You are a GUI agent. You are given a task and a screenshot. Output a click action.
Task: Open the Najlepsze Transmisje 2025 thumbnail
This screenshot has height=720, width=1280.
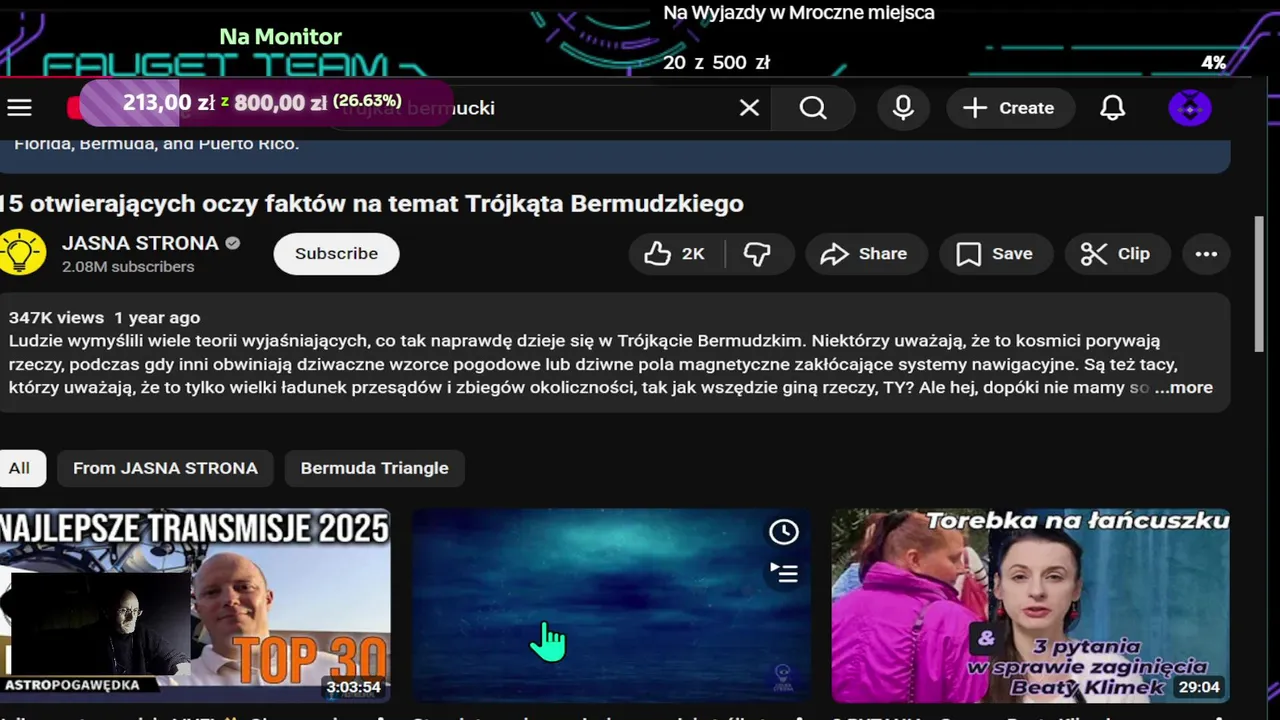pyautogui.click(x=195, y=605)
